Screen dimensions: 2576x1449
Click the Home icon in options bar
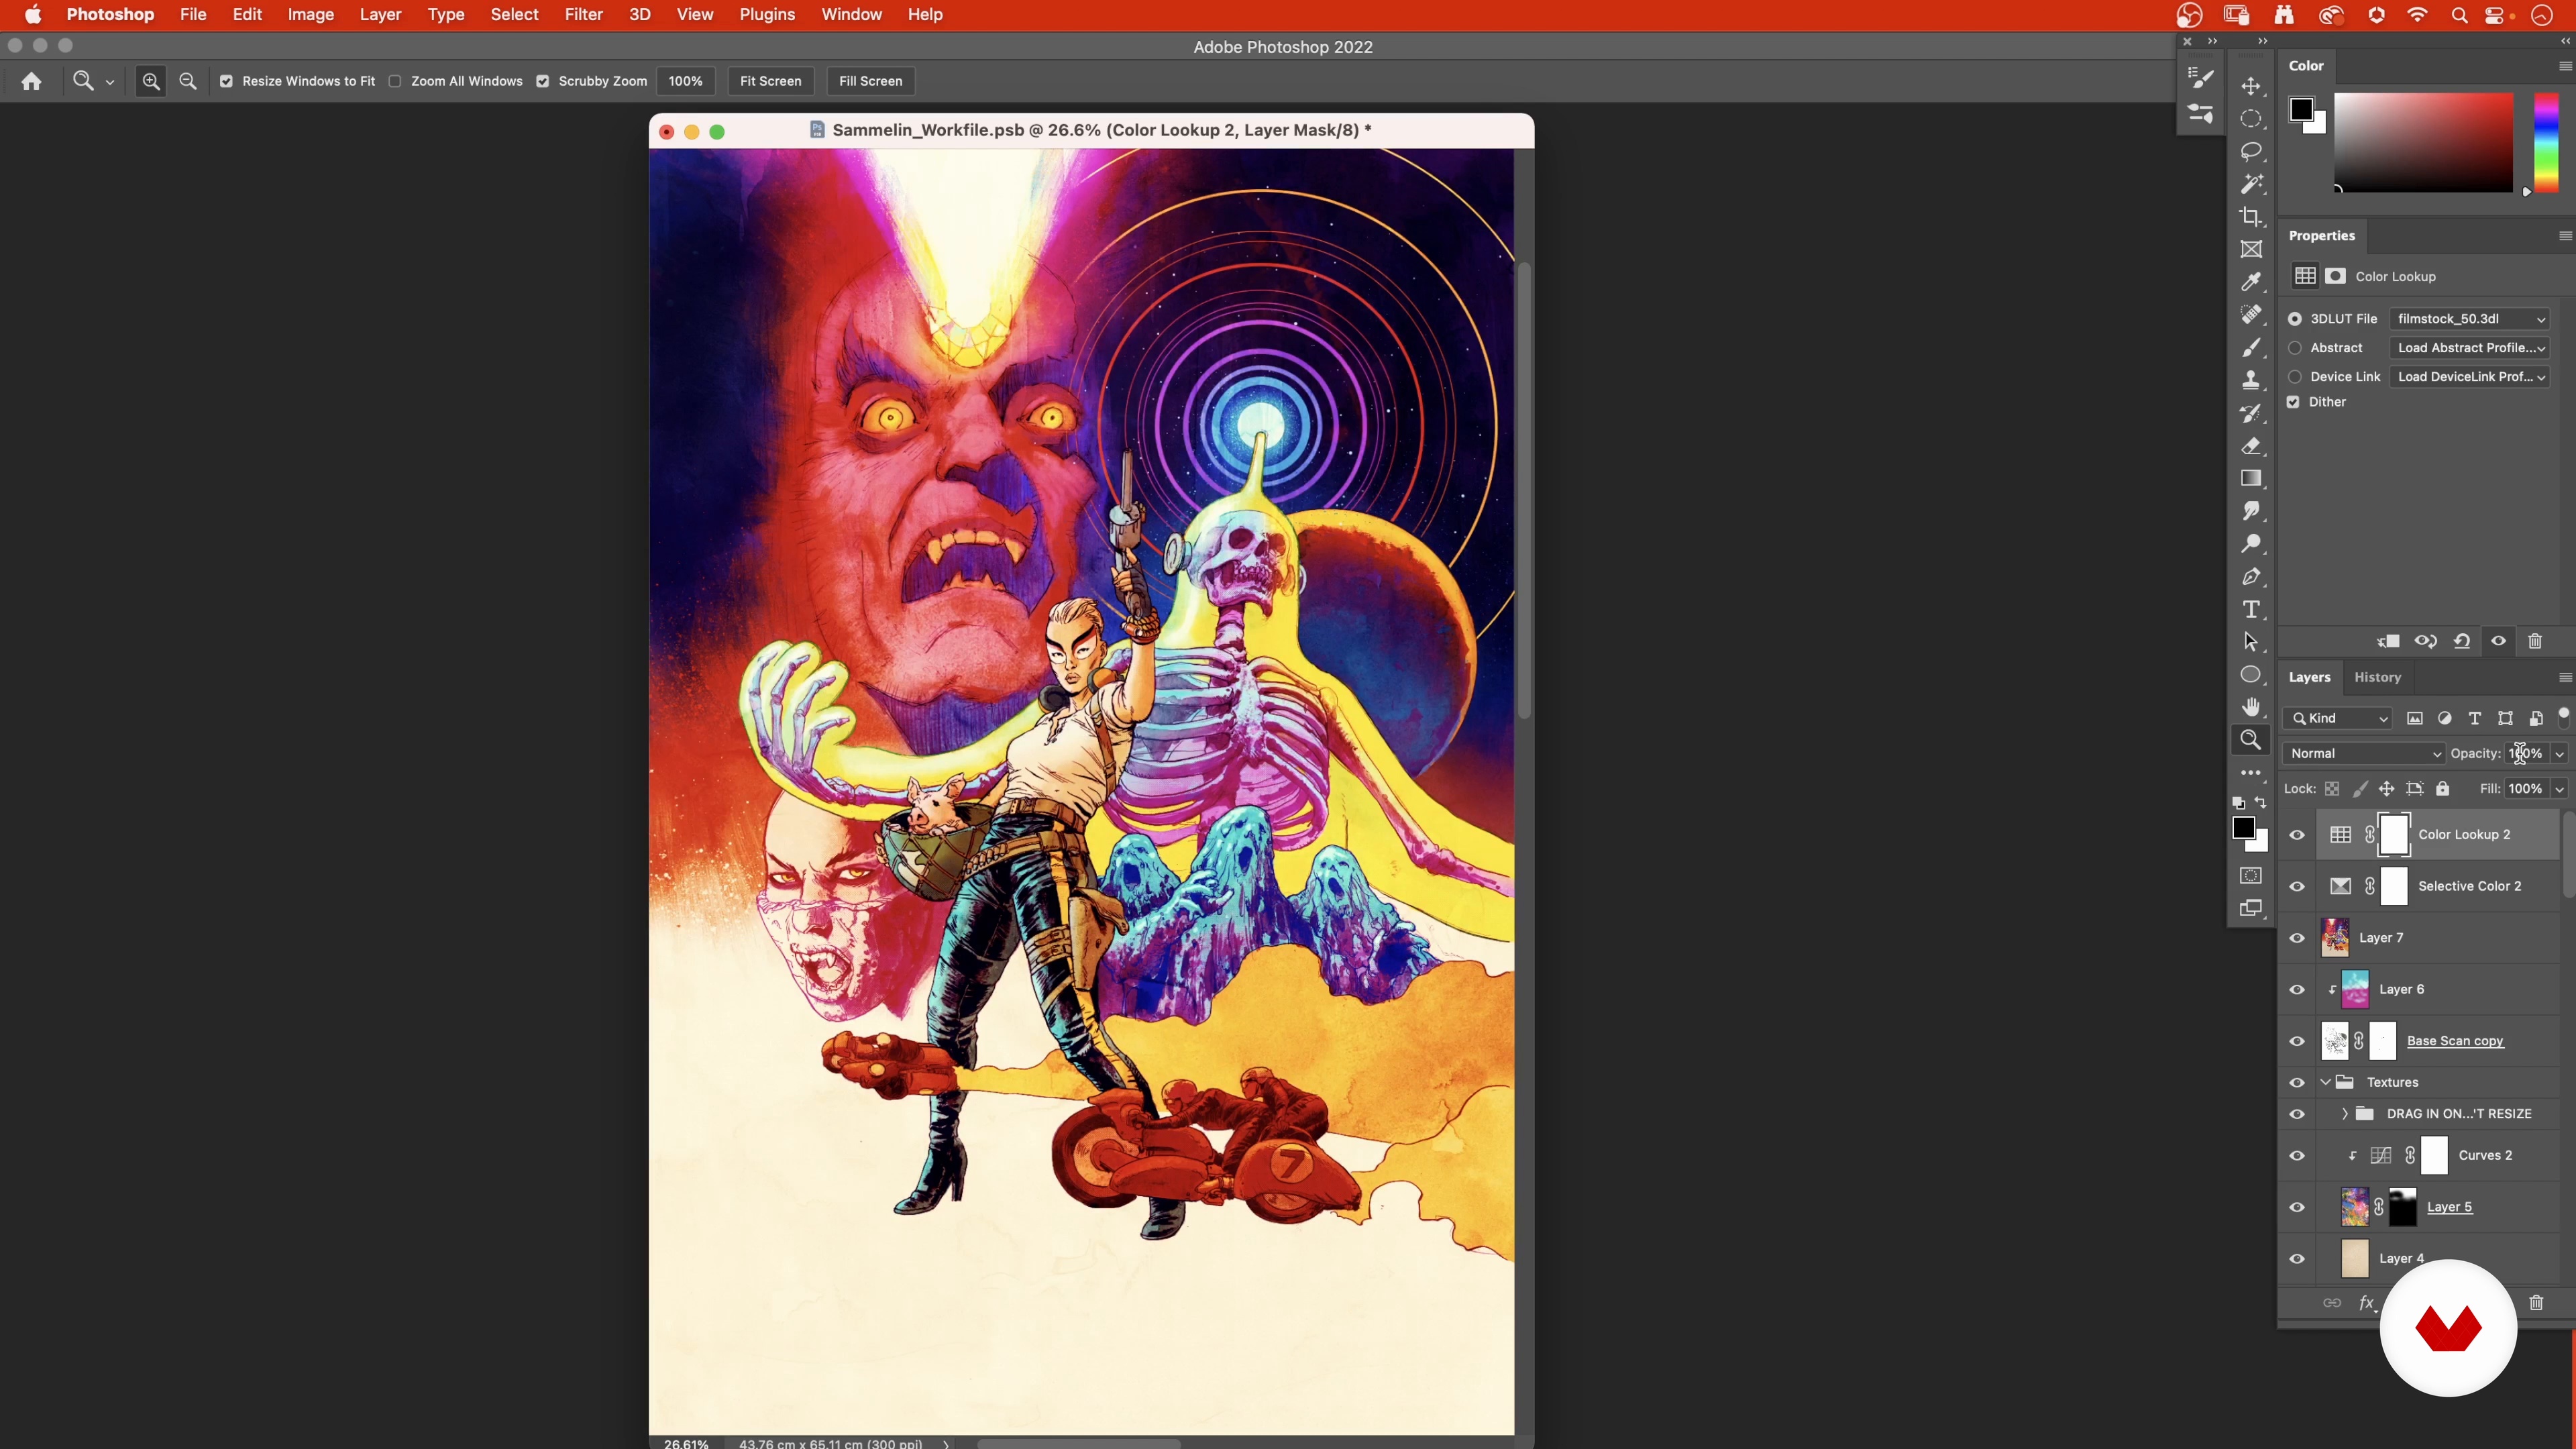(x=31, y=81)
